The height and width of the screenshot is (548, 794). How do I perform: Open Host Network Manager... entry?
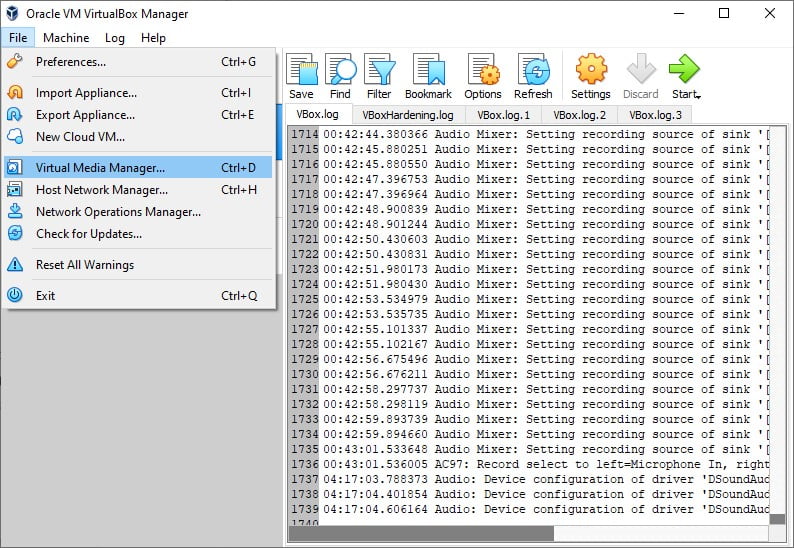coord(138,190)
